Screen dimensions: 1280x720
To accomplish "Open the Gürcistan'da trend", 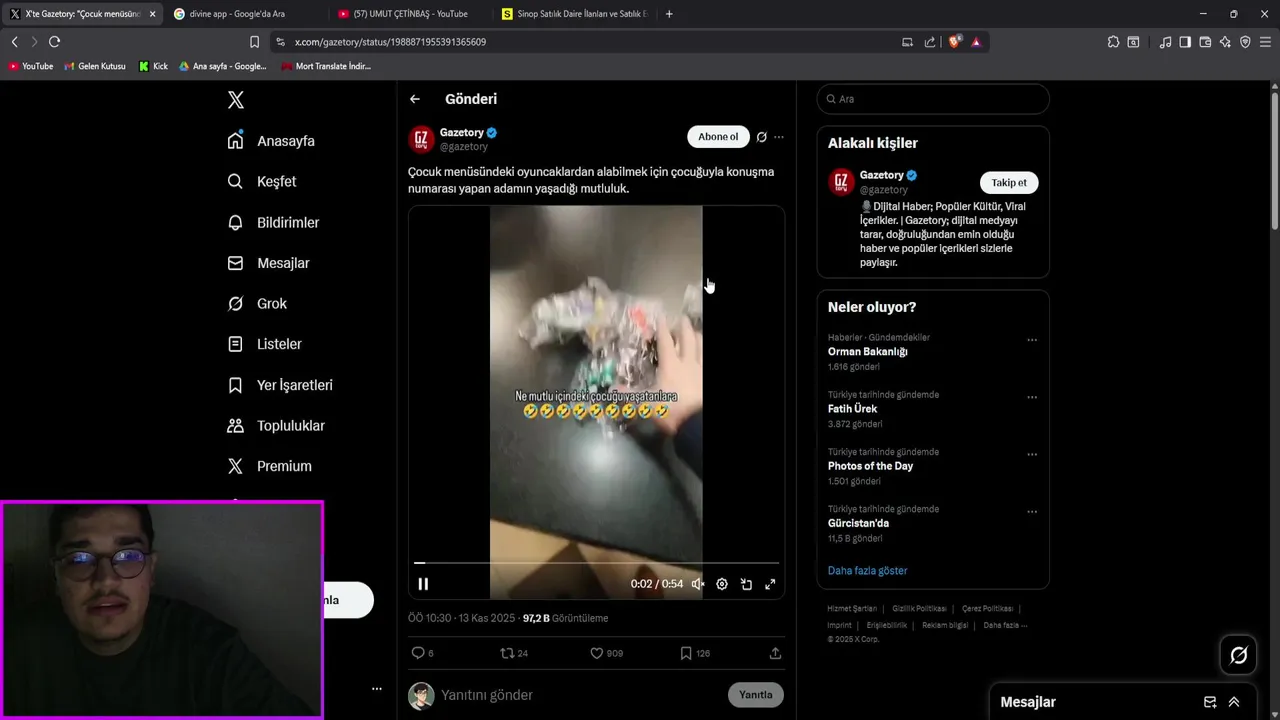I will click(x=858, y=523).
